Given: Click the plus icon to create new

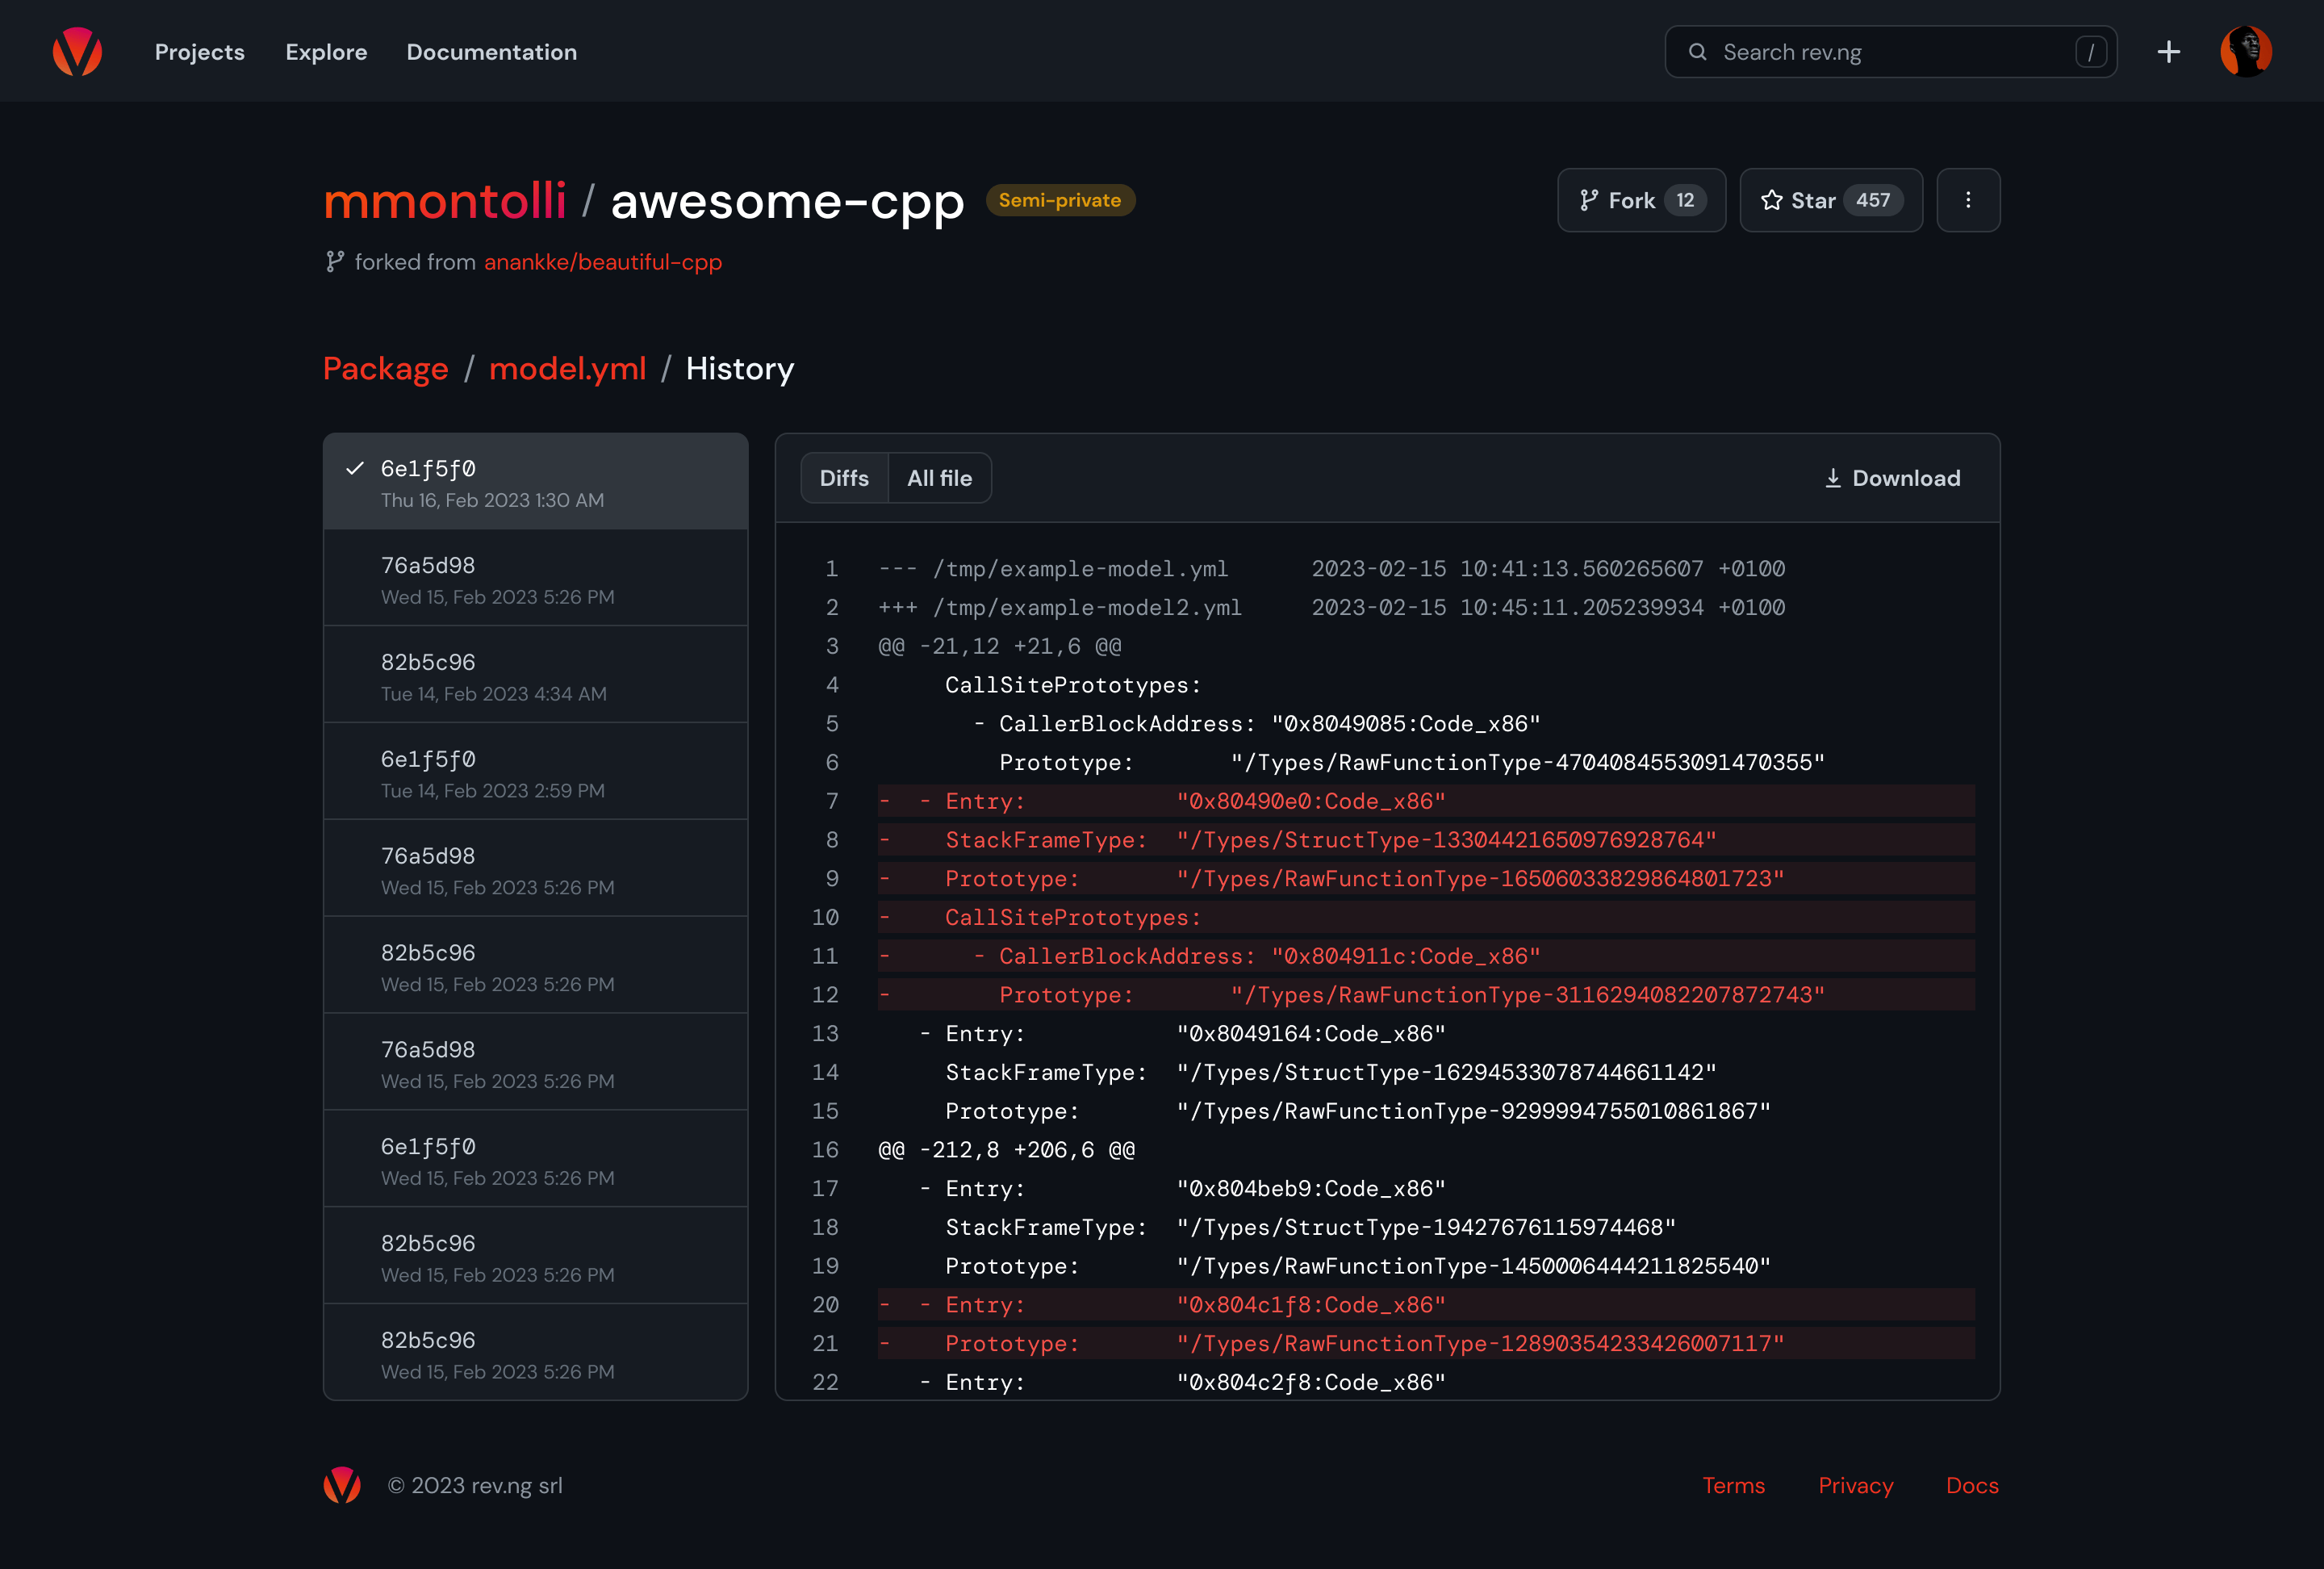Looking at the screenshot, I should click(x=2168, y=52).
